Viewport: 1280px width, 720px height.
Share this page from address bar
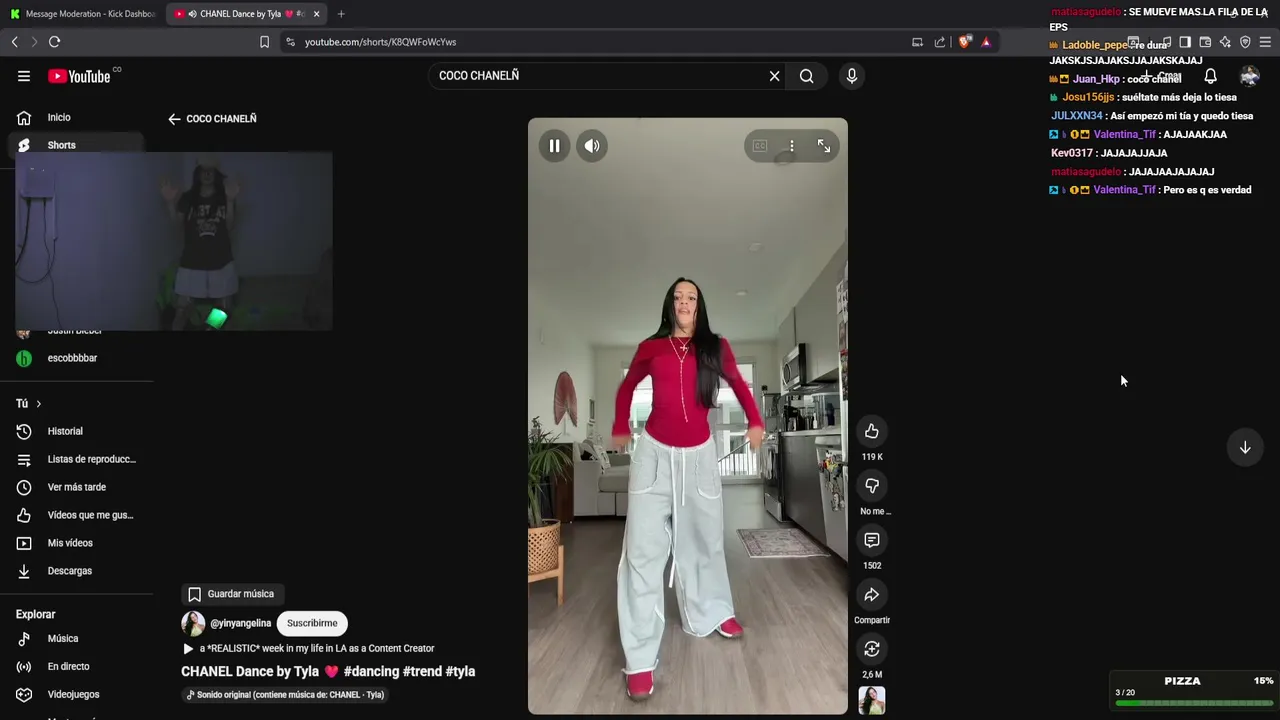[940, 42]
